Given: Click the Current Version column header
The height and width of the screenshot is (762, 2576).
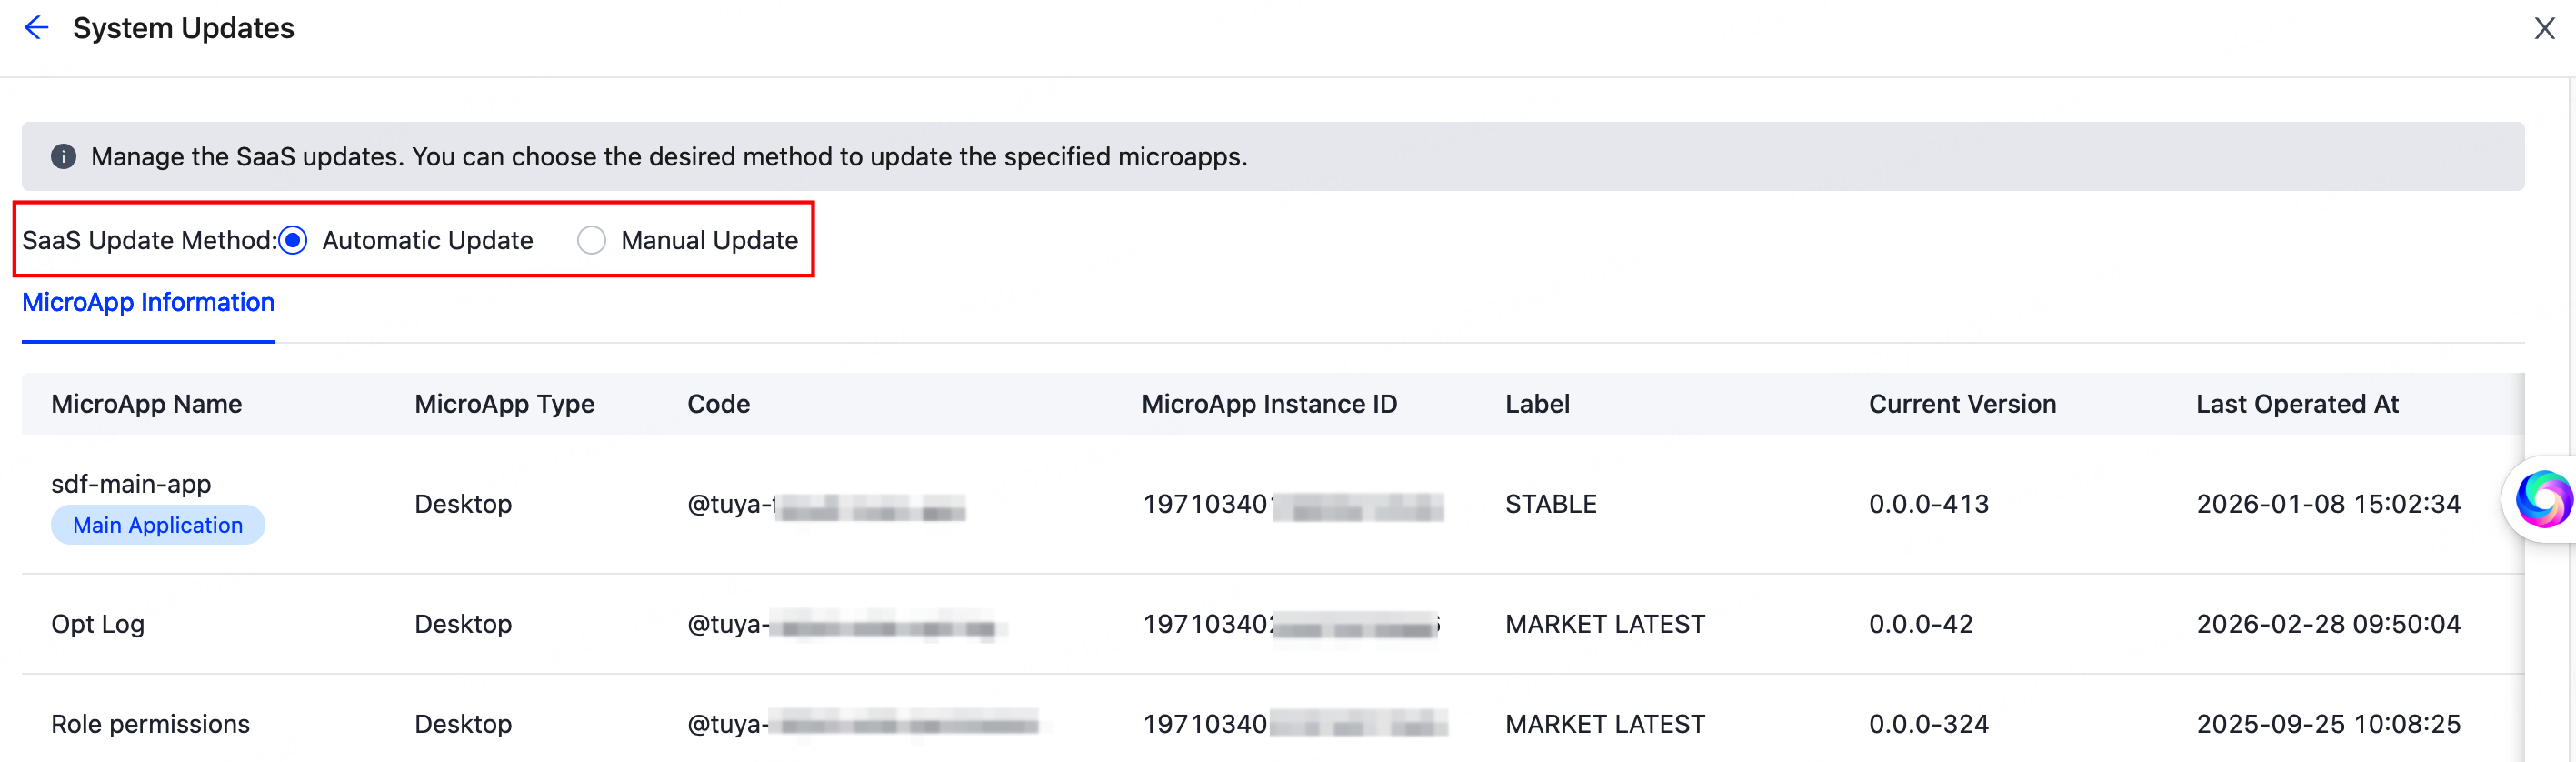Looking at the screenshot, I should pos(1962,404).
